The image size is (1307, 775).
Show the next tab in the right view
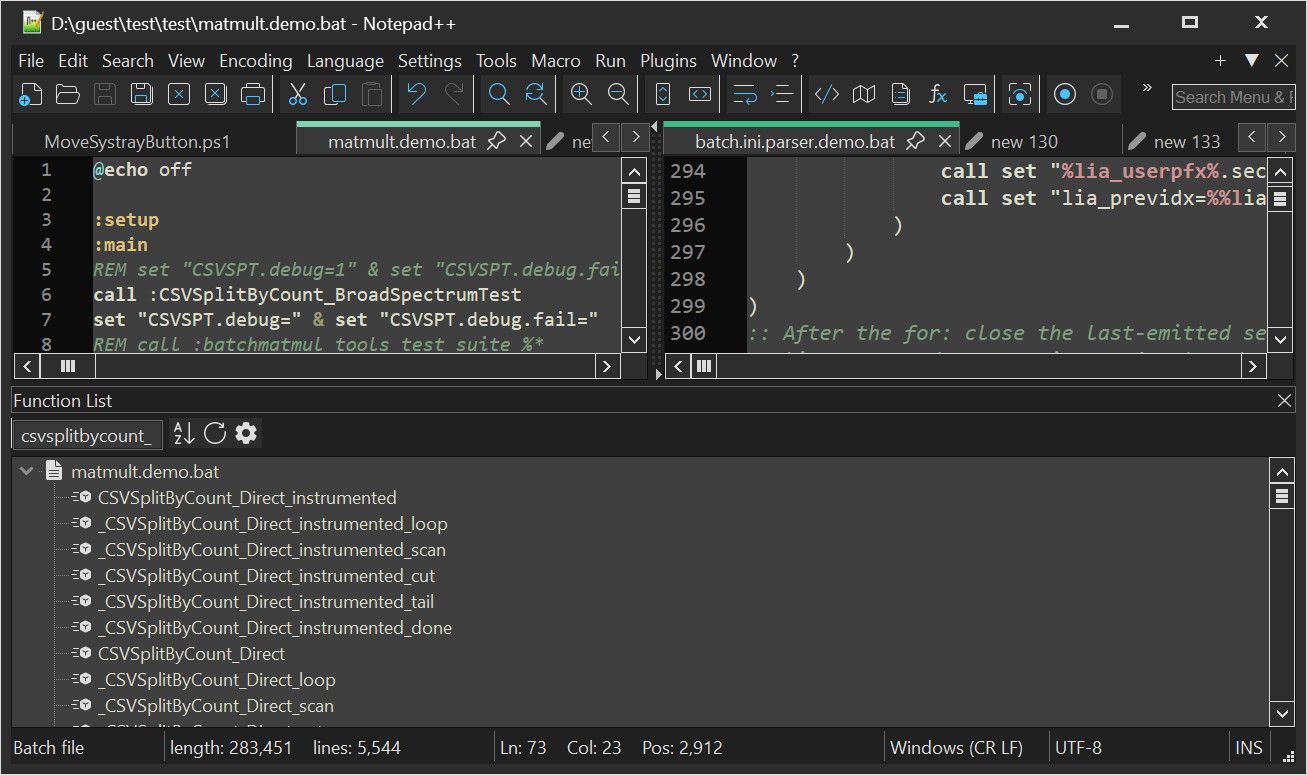tap(1281, 136)
